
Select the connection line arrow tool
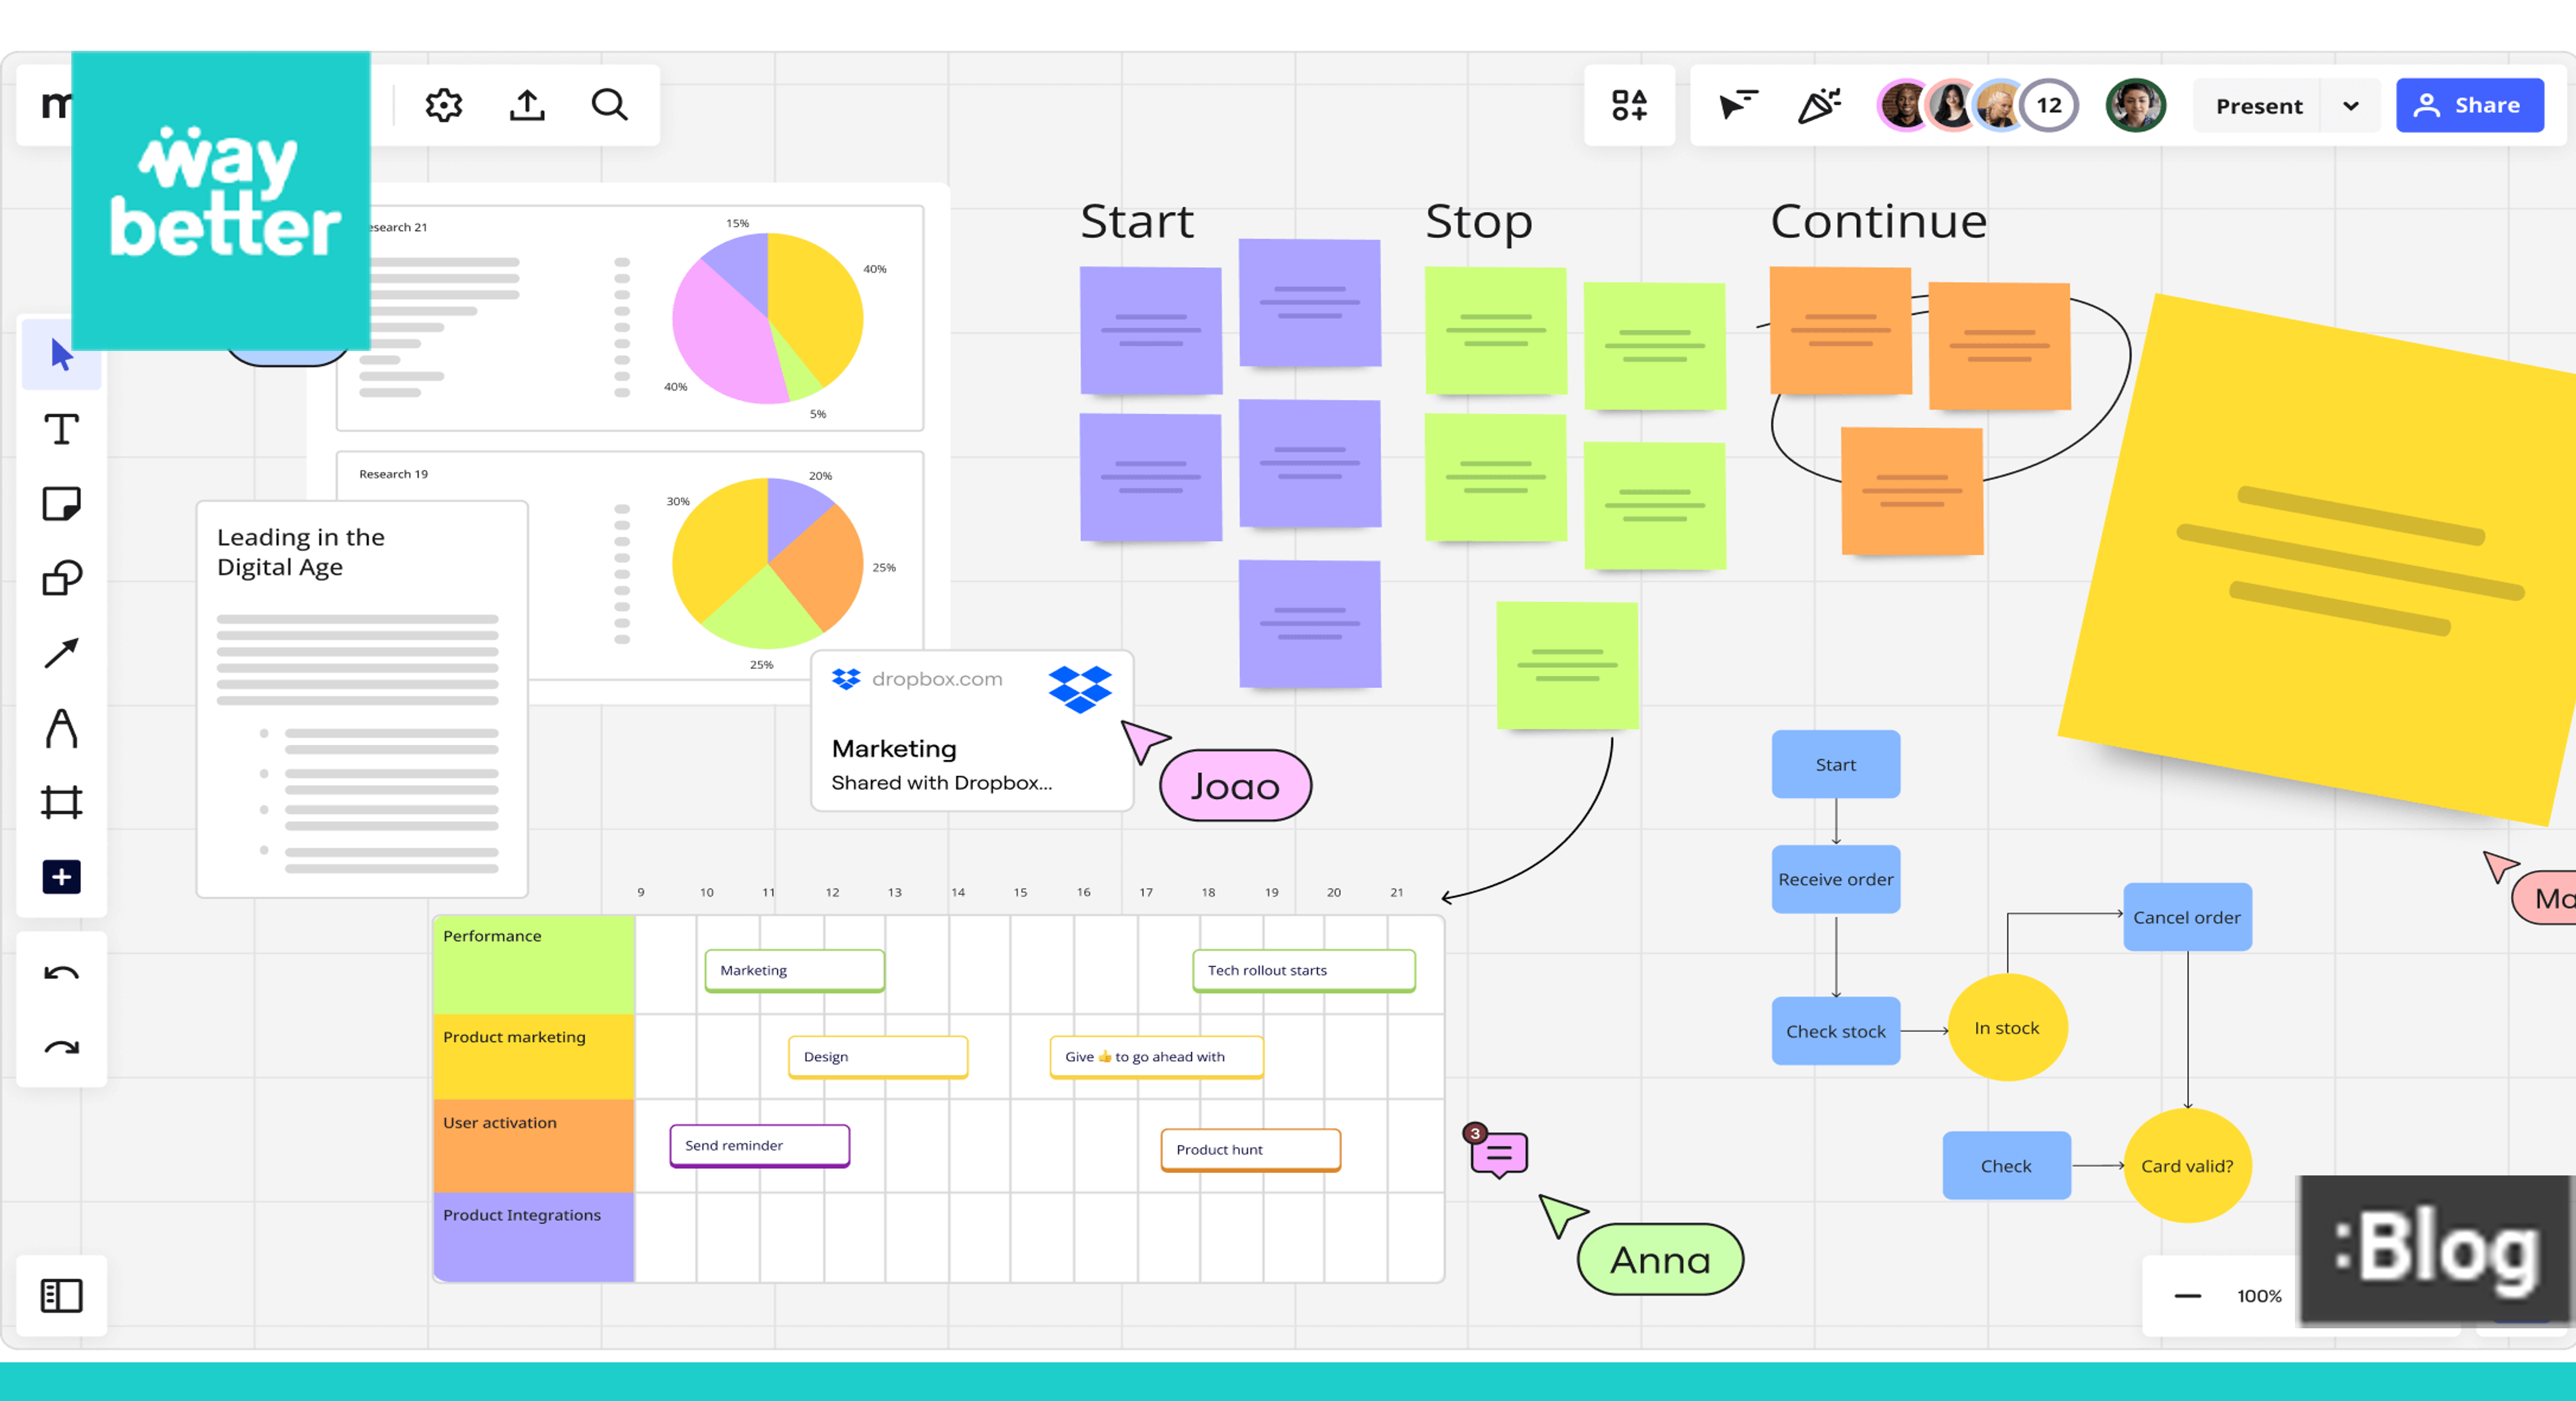click(61, 653)
